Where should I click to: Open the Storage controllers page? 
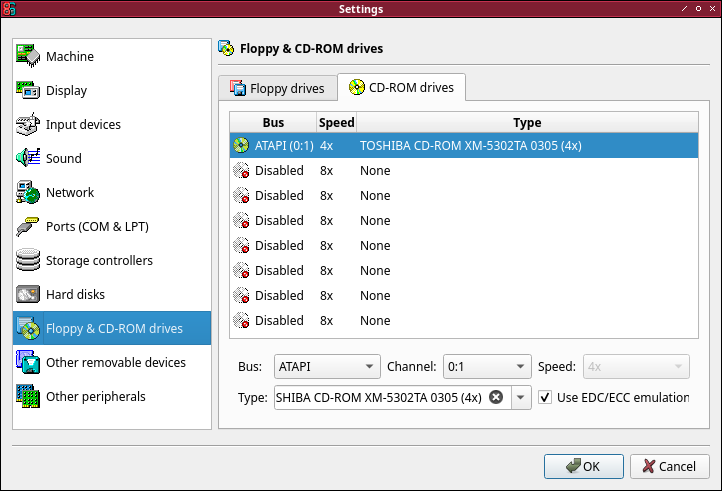click(112, 260)
